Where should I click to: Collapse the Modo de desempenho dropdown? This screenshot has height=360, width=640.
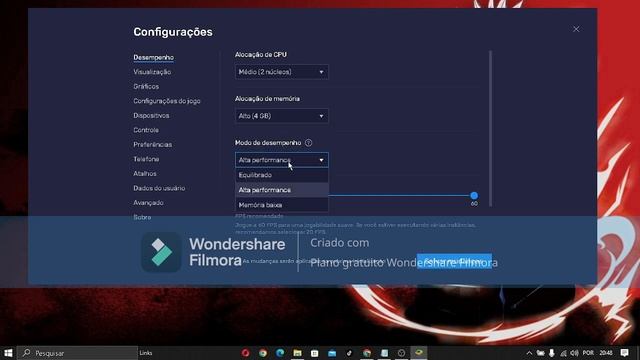click(x=282, y=160)
